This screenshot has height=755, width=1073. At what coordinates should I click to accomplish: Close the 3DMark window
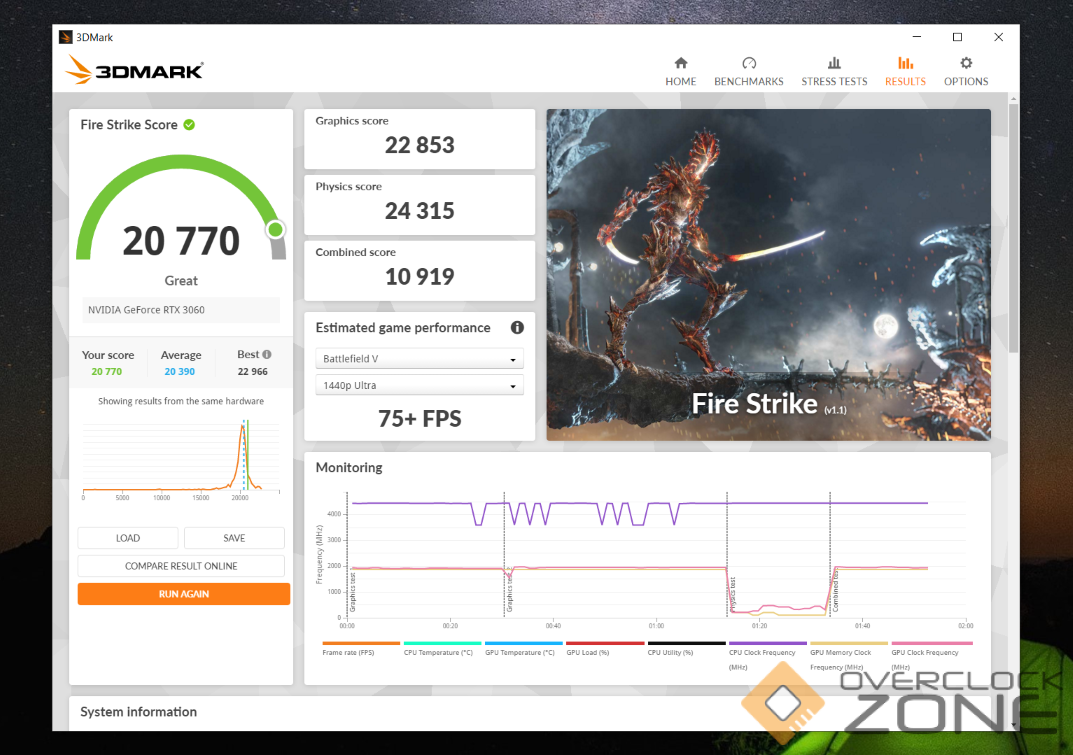(x=998, y=37)
